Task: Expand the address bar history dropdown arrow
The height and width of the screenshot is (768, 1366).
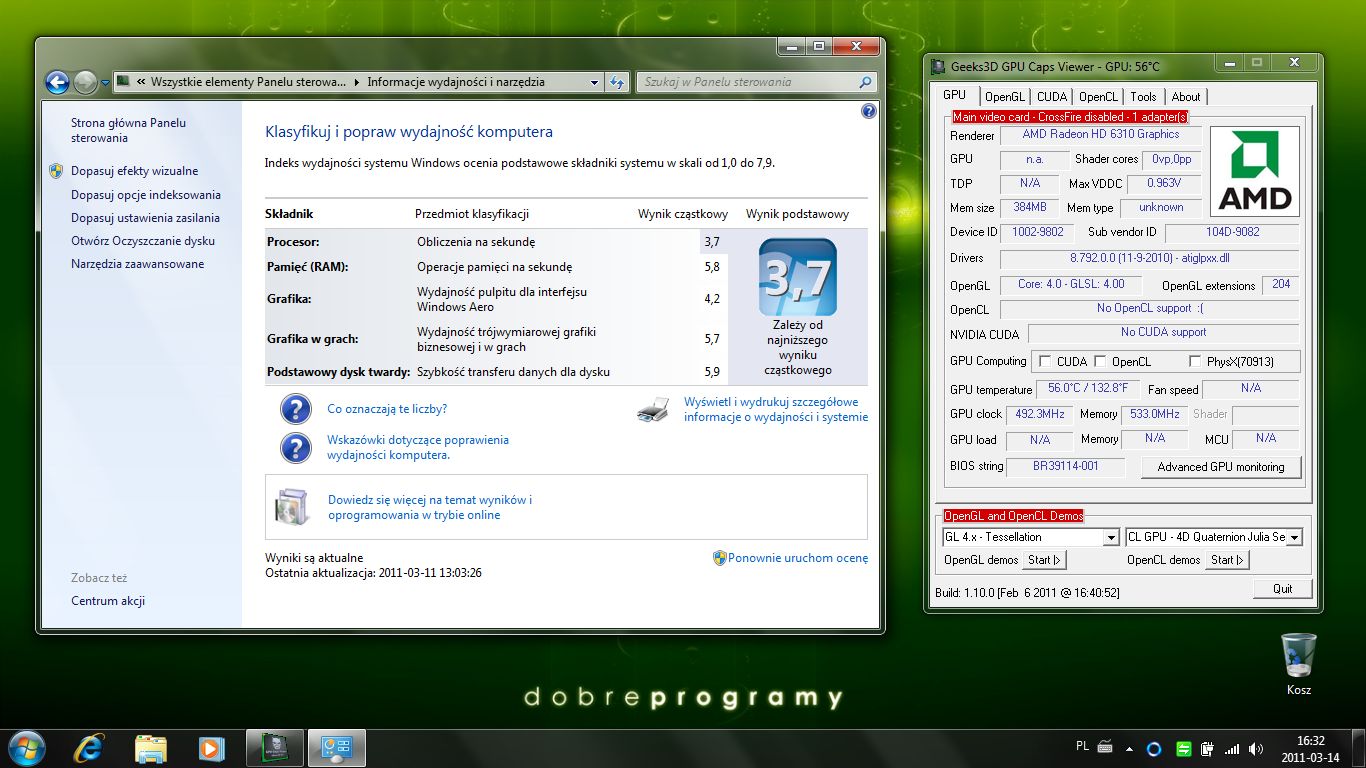Action: click(594, 83)
